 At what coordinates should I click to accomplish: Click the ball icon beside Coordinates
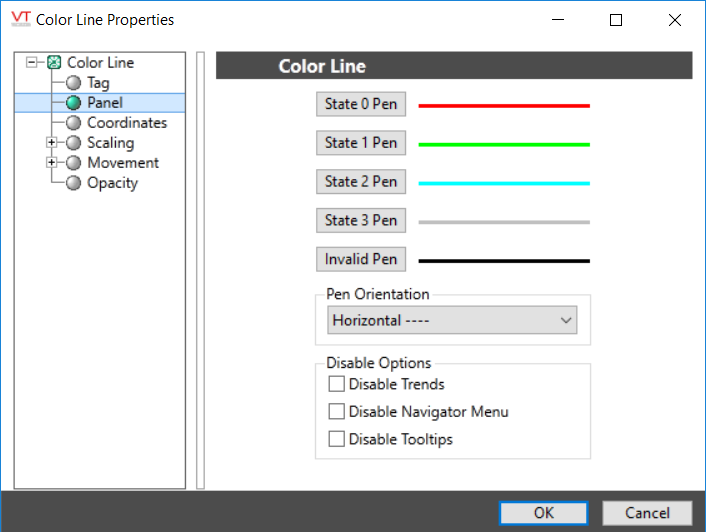(x=73, y=123)
